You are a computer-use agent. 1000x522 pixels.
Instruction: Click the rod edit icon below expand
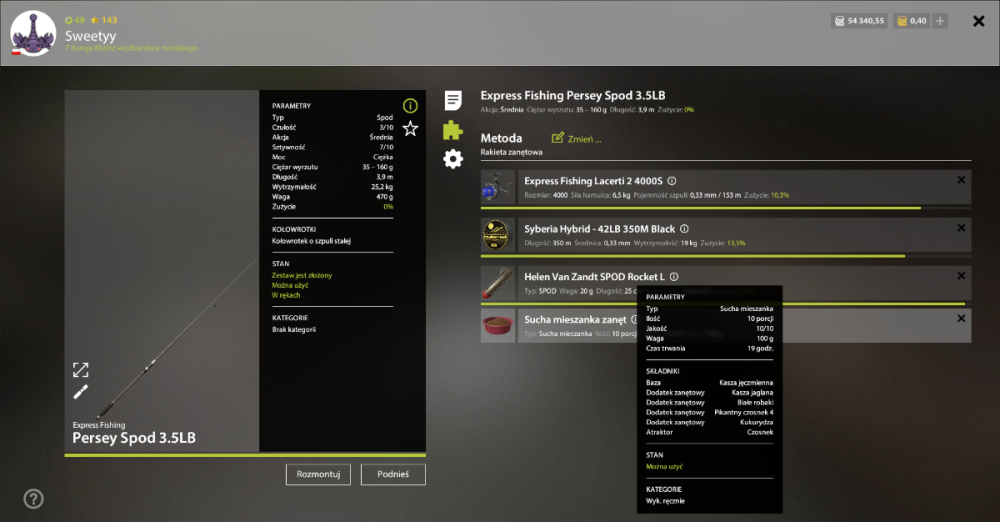click(x=80, y=392)
